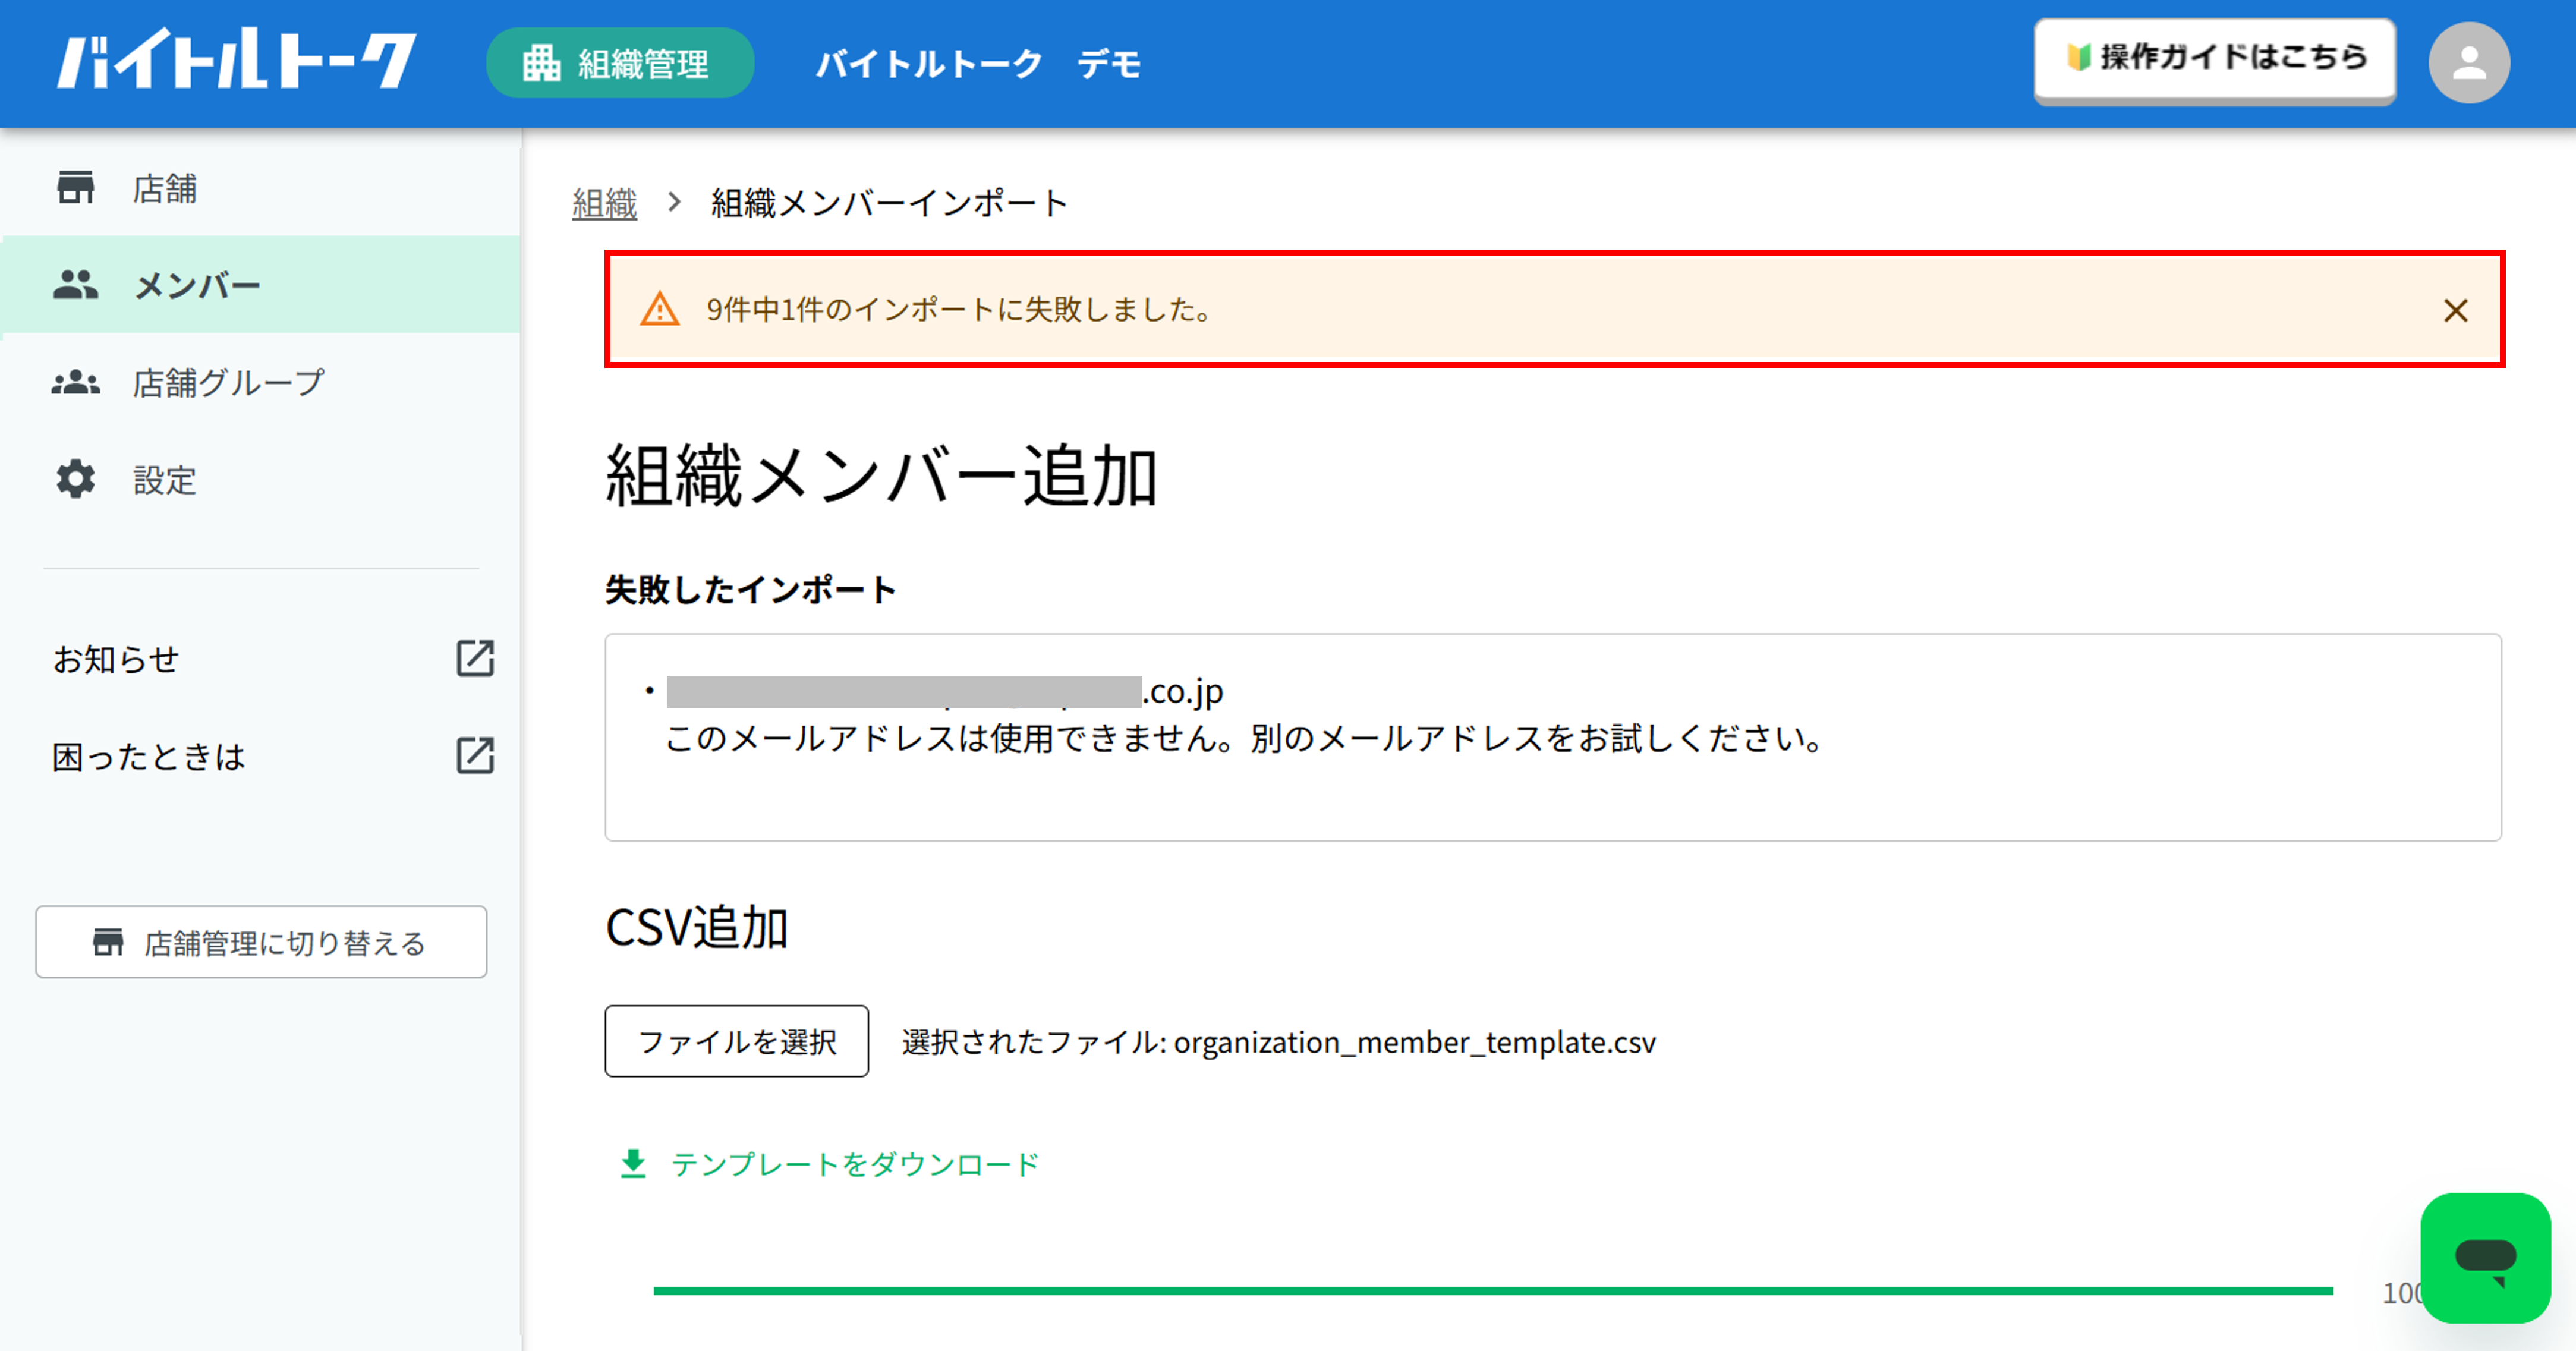Click the CSV追加 heading
Image resolution: width=2576 pixels, height=1351 pixels.
click(697, 927)
